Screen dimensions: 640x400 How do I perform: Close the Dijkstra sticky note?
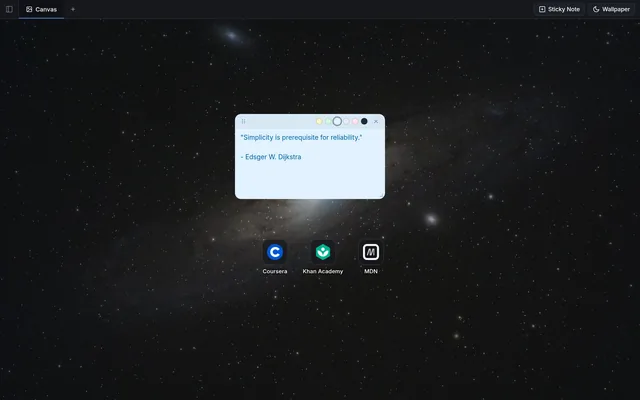[376, 121]
